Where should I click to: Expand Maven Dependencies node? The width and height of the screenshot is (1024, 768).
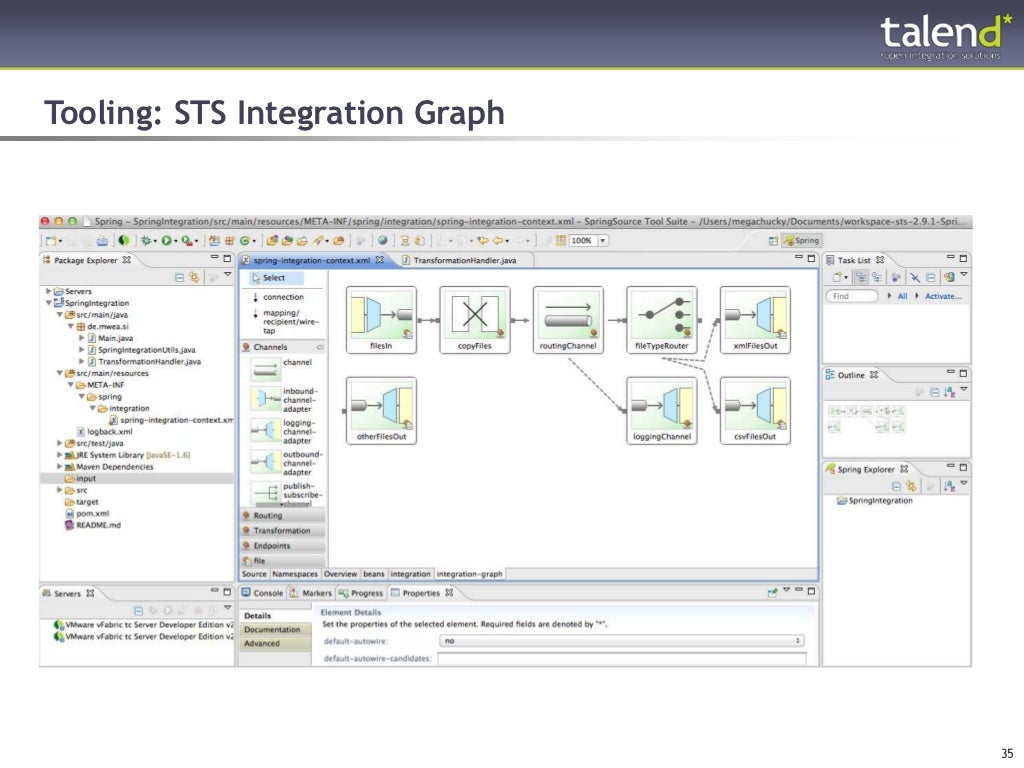click(59, 467)
